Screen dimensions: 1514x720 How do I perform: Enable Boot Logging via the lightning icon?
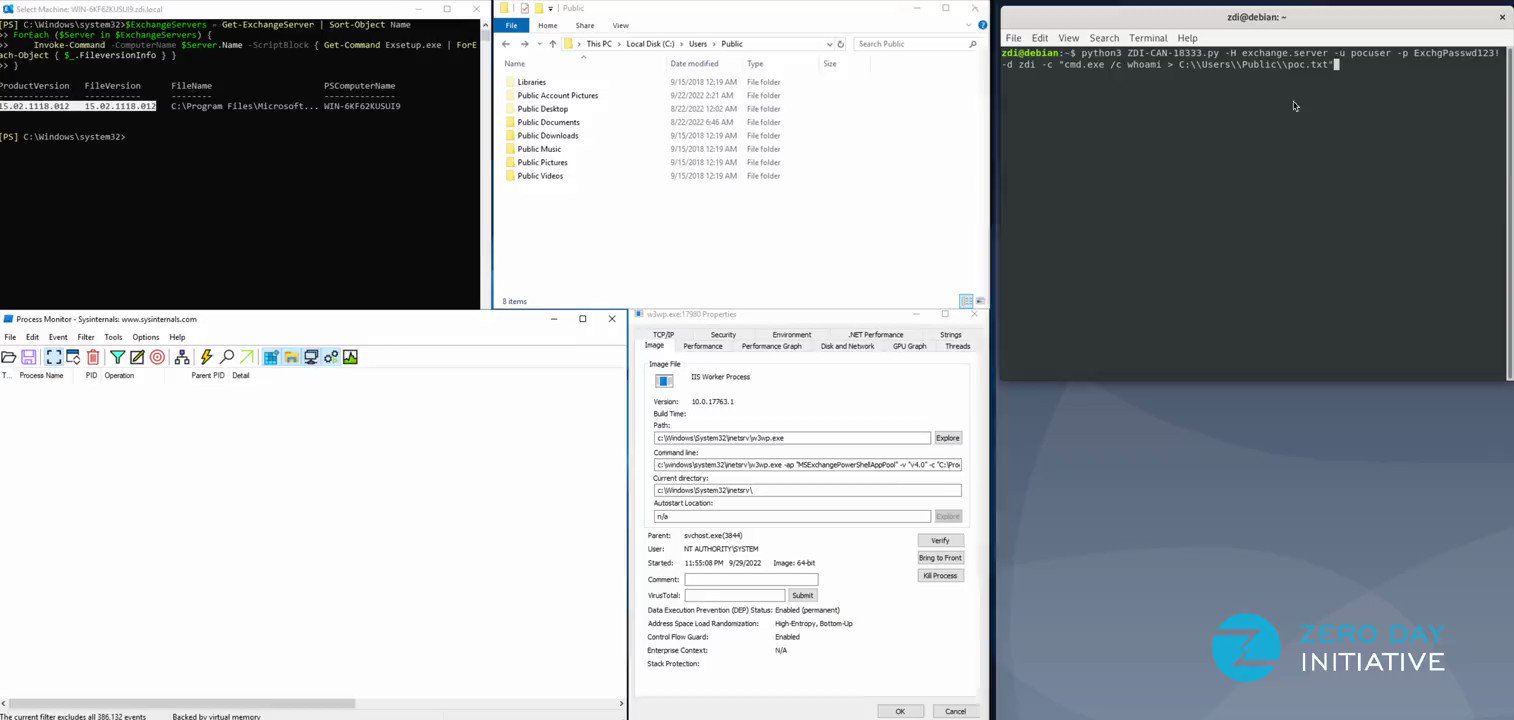click(x=207, y=357)
